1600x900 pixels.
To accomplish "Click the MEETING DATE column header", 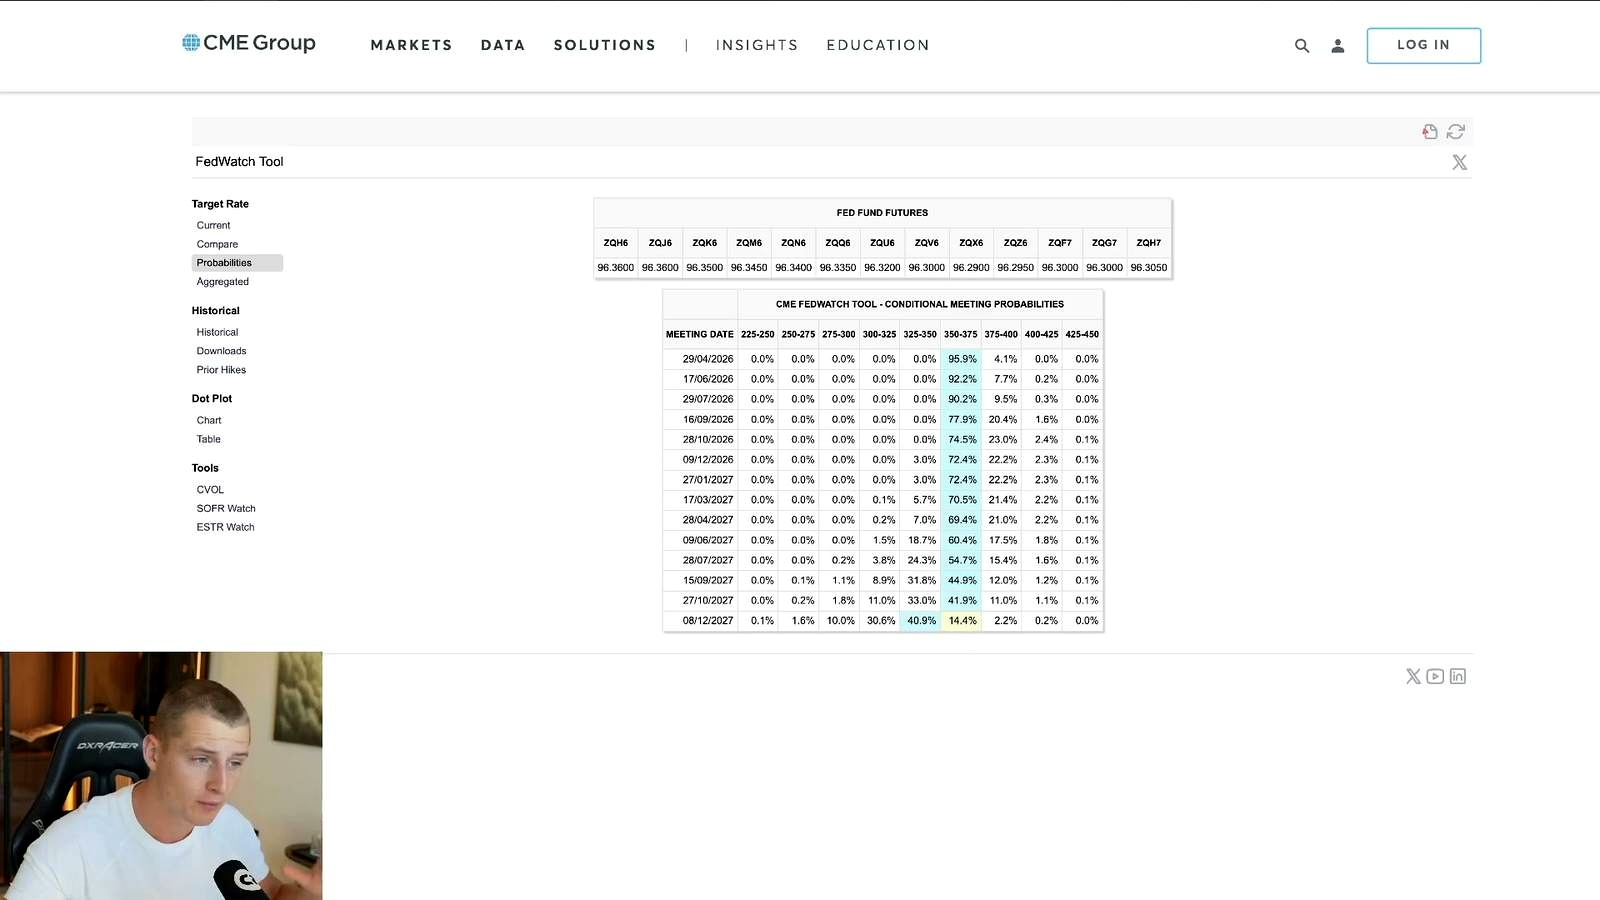I will pyautogui.click(x=700, y=335).
